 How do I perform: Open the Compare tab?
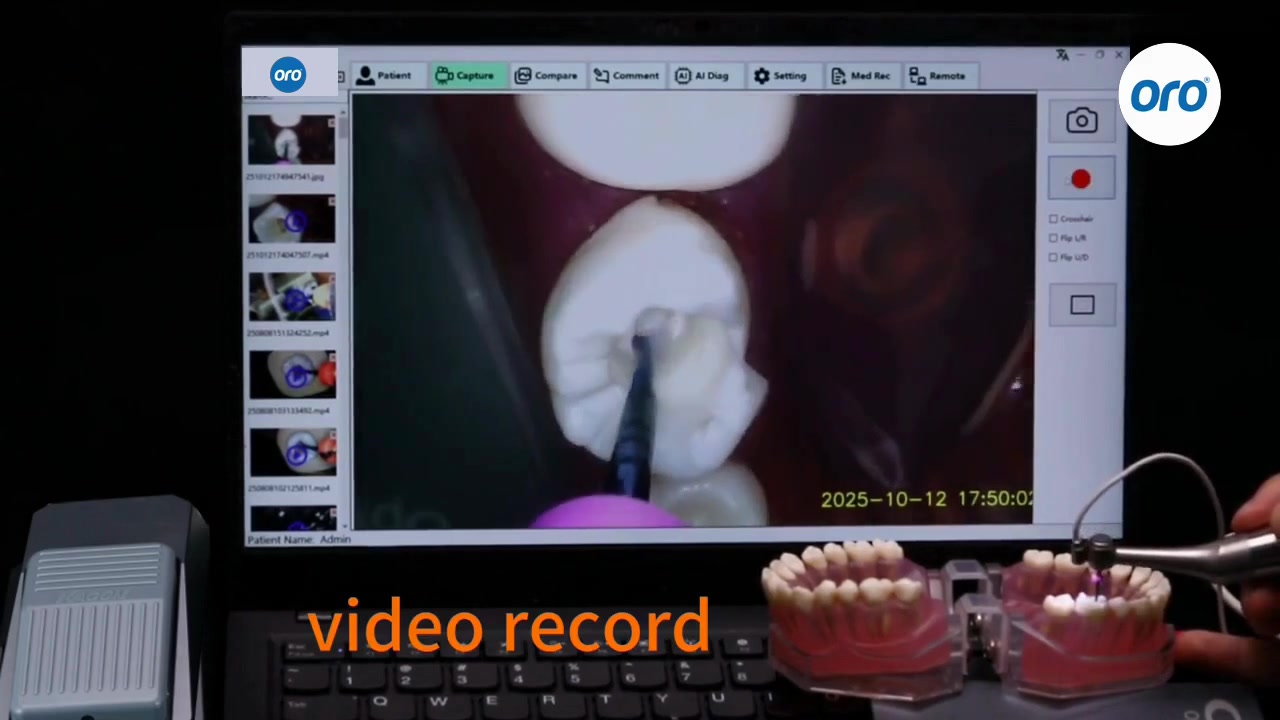coord(546,75)
